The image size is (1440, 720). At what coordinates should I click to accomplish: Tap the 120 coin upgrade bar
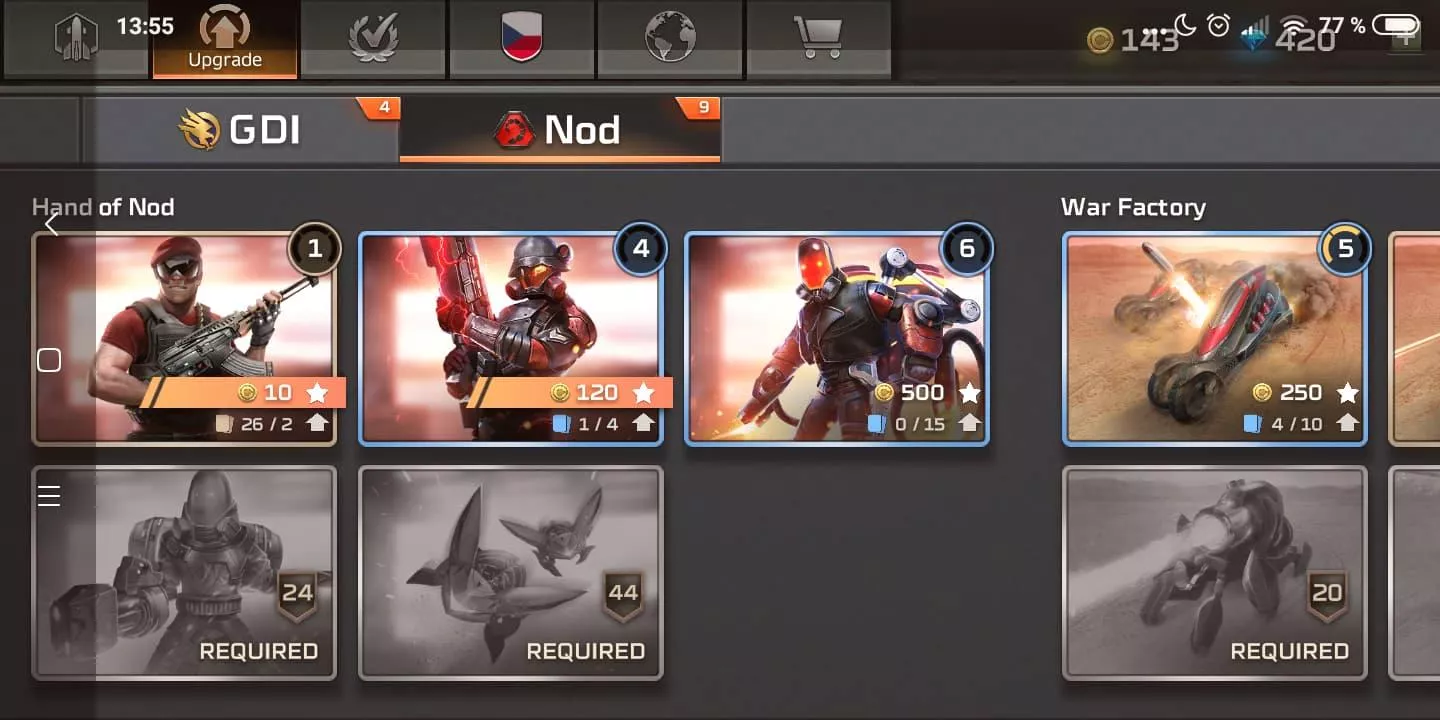point(570,392)
